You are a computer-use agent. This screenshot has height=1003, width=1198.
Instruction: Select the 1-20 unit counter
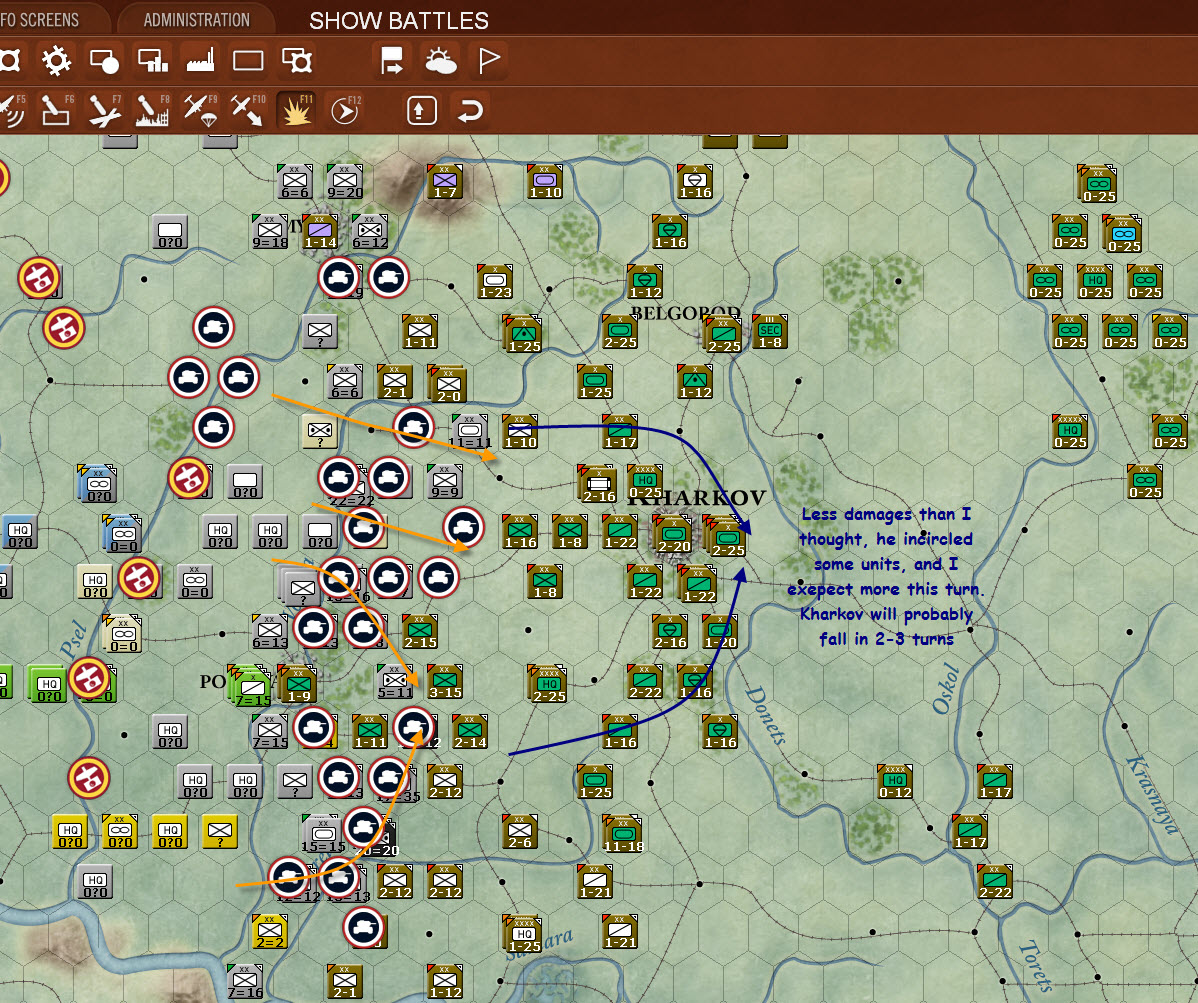coord(720,631)
